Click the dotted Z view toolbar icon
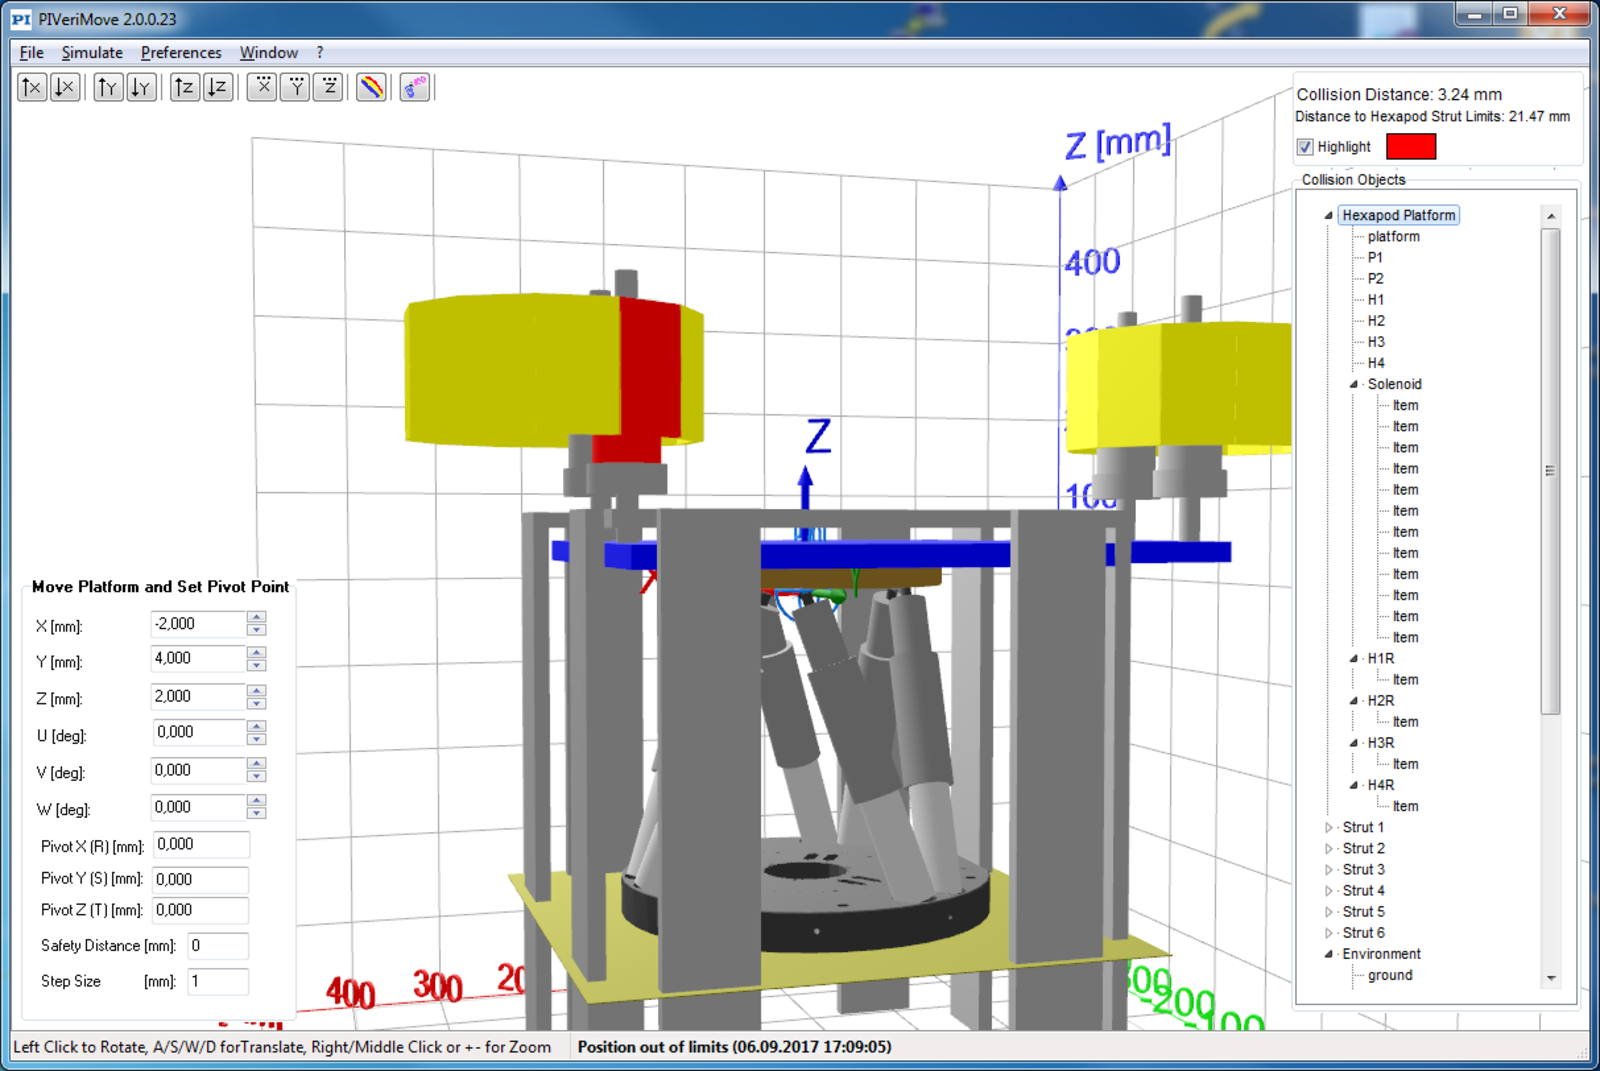1600x1071 pixels. point(329,88)
